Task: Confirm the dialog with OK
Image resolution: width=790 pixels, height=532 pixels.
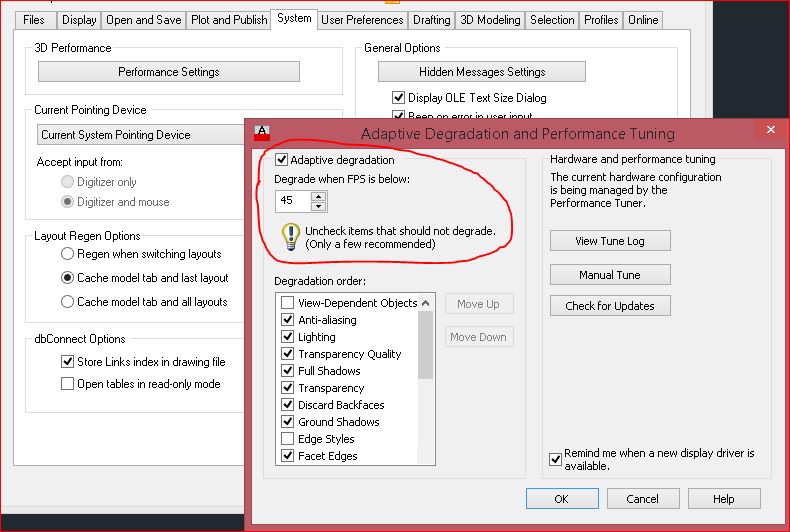Action: pos(562,499)
